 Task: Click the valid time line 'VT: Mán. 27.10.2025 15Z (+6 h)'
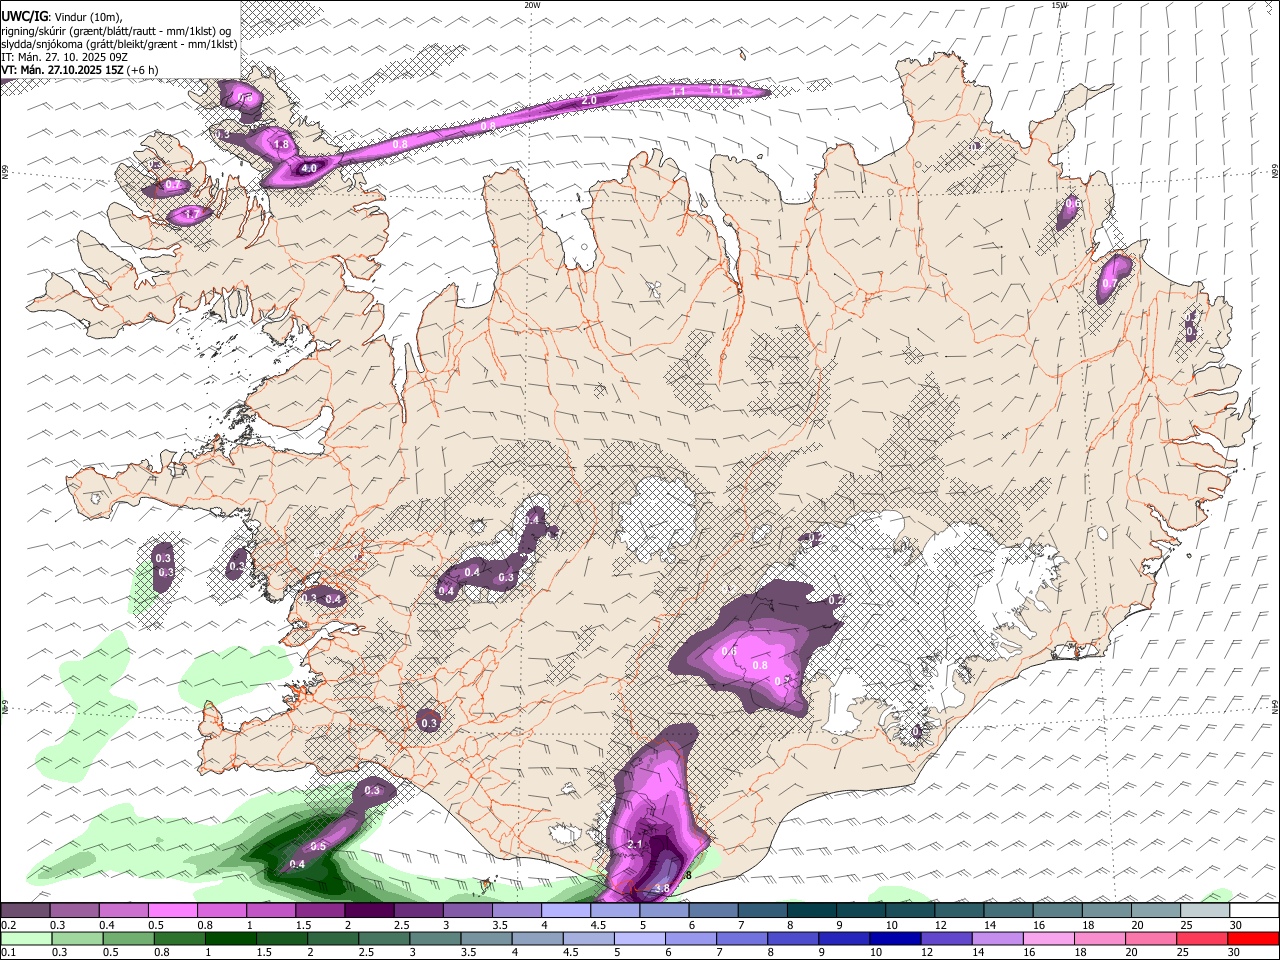click(x=80, y=70)
